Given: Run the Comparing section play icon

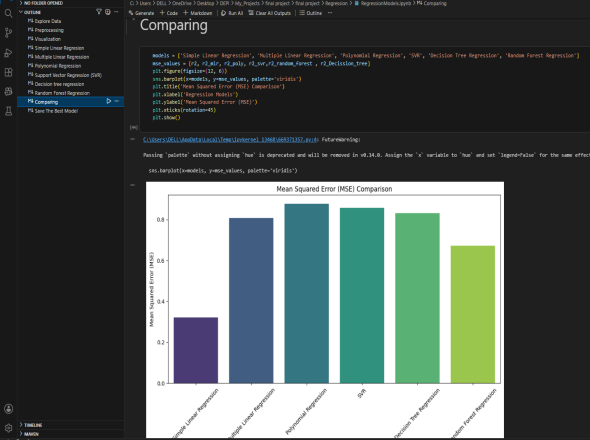Looking at the screenshot, I should 109,101.
